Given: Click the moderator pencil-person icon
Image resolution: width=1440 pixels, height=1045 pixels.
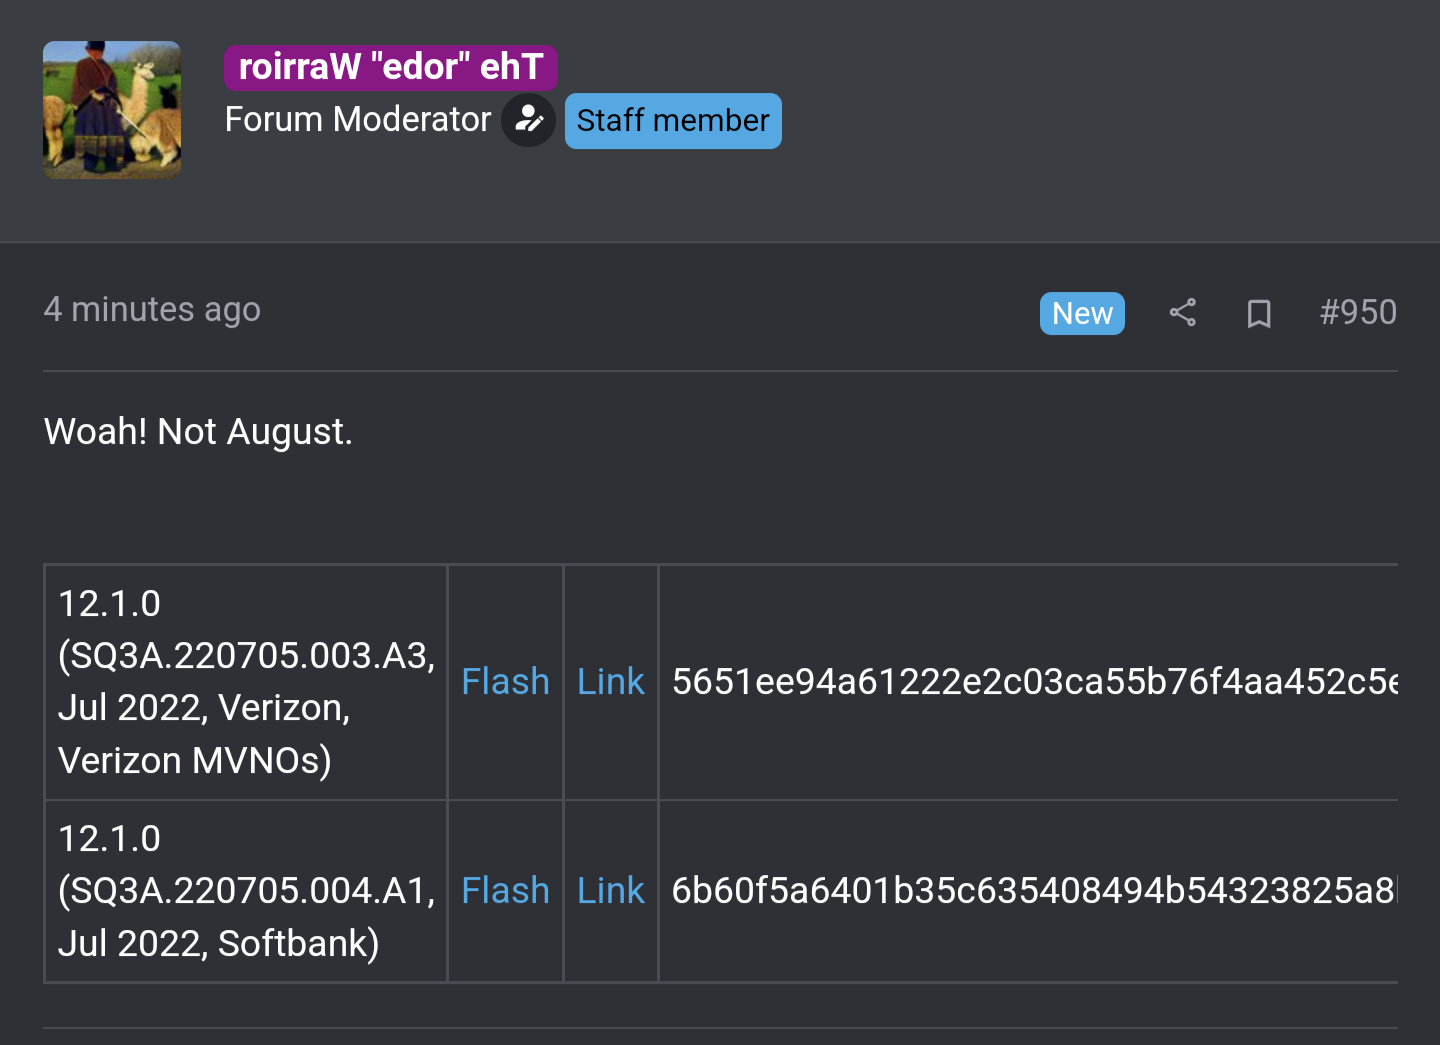Looking at the screenshot, I should coord(528,121).
